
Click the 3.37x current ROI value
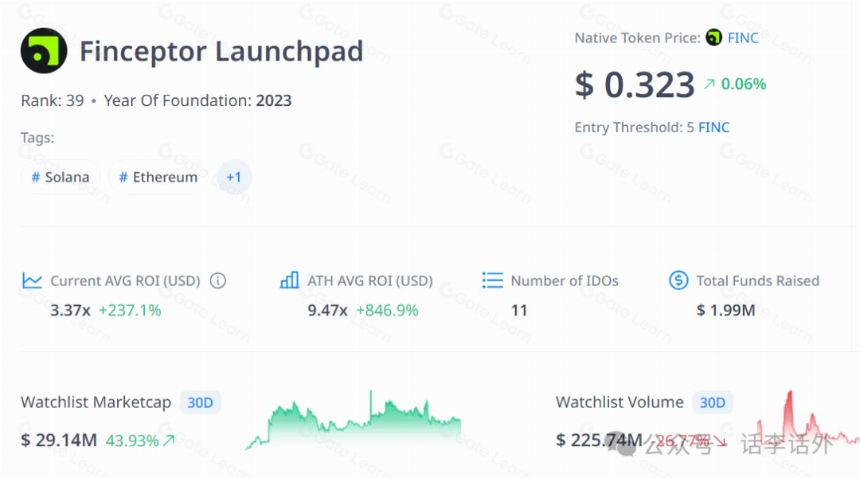[x=70, y=310]
